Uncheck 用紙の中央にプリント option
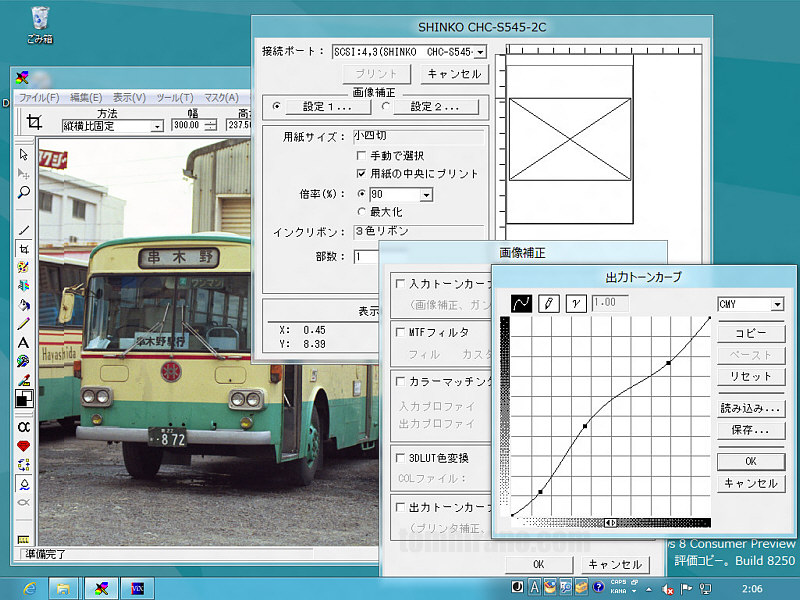The width and height of the screenshot is (800, 600). click(x=362, y=173)
